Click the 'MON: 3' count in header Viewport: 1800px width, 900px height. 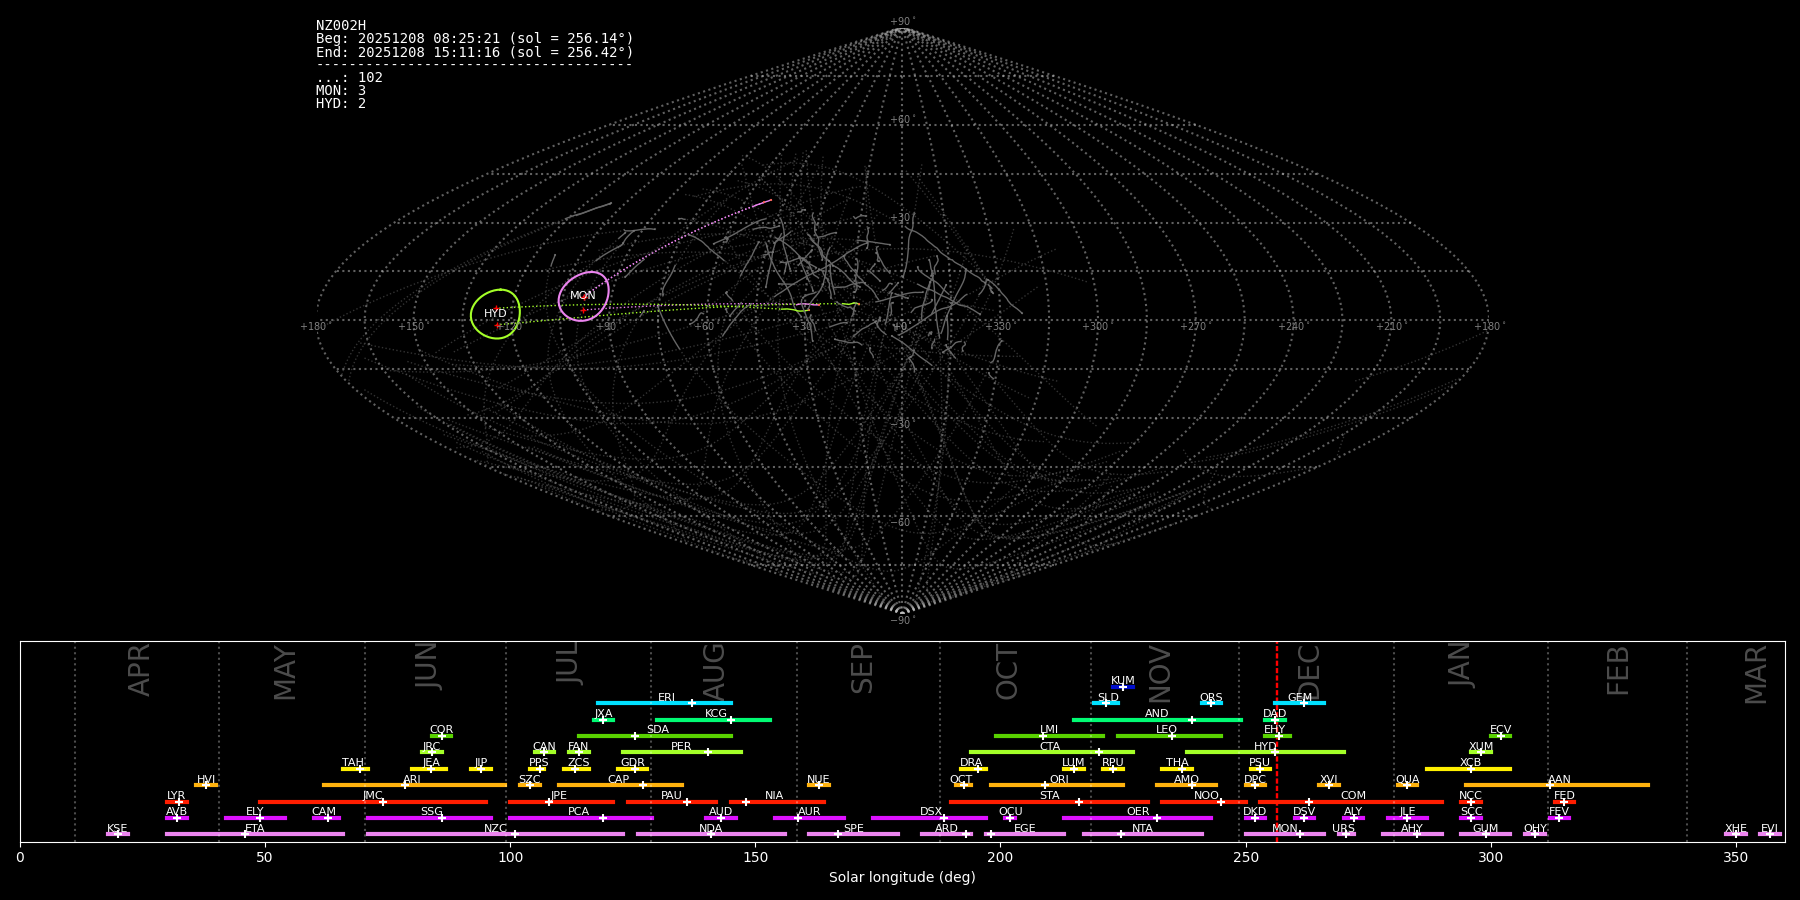tap(341, 91)
